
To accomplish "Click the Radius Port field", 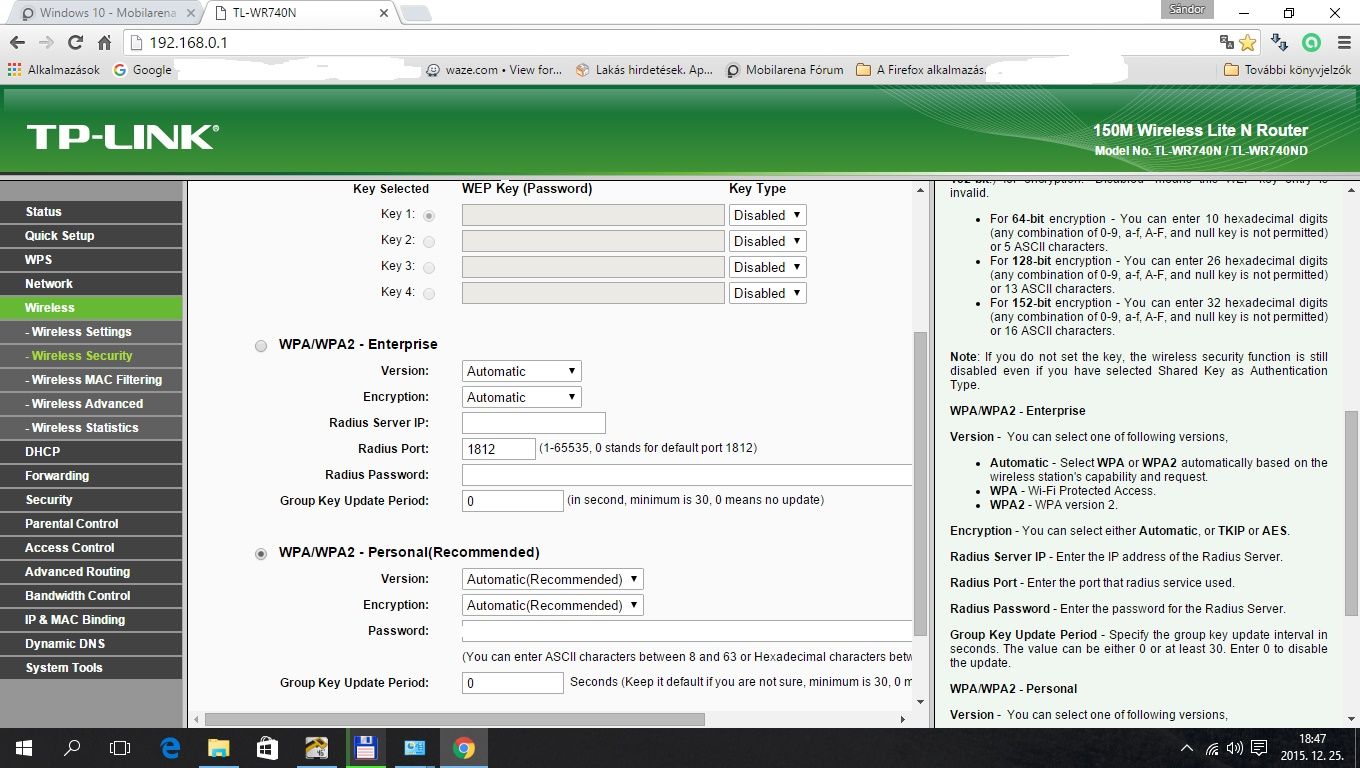I will (x=499, y=449).
